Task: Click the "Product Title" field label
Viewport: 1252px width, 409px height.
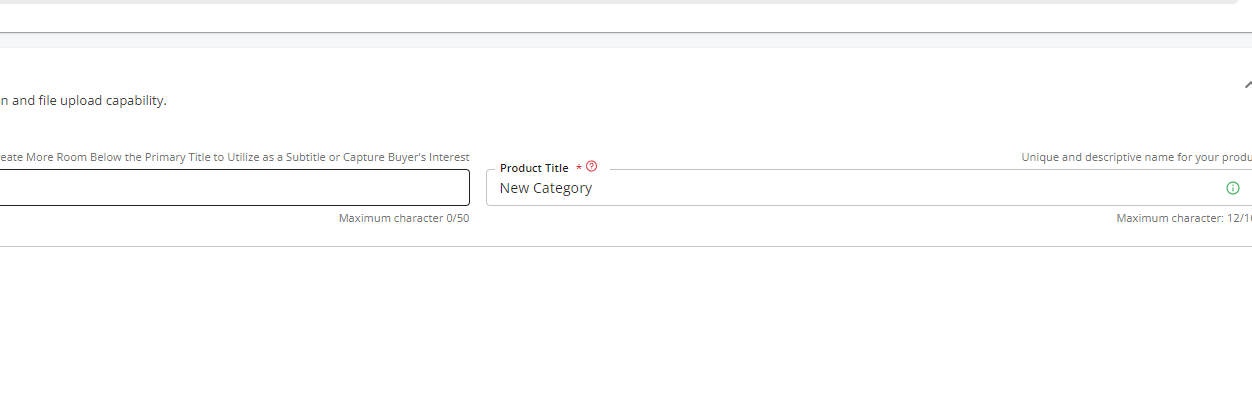Action: click(x=534, y=168)
